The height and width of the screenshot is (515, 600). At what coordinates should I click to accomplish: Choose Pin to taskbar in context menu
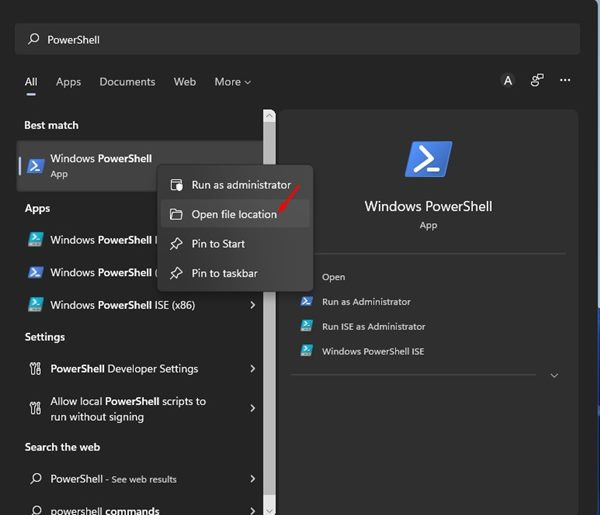coord(235,273)
